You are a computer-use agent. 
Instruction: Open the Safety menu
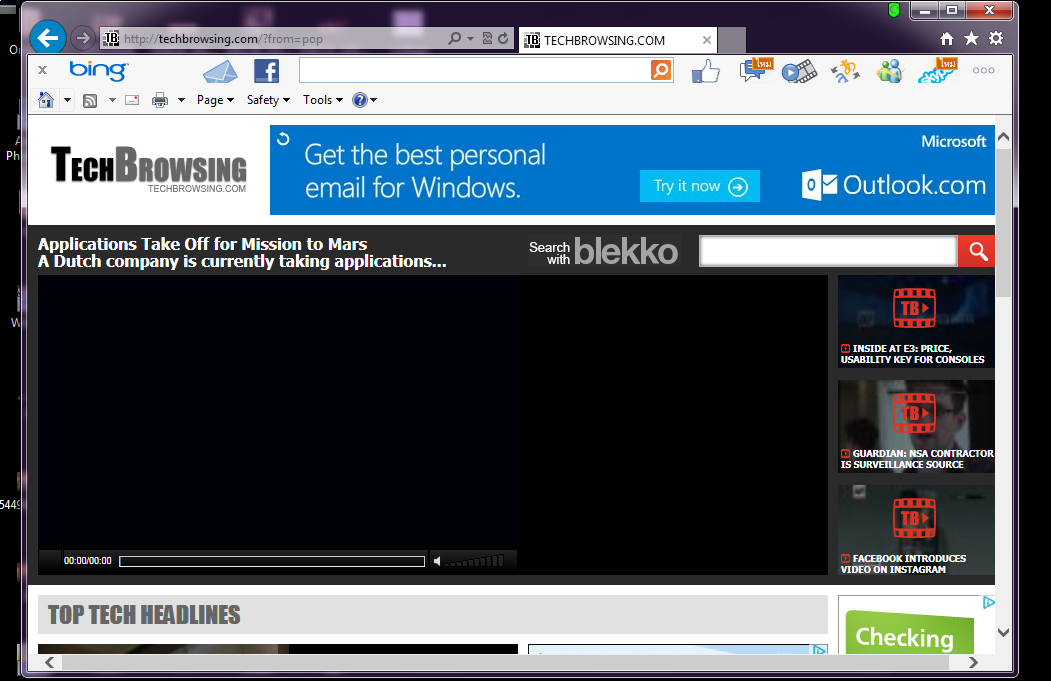pos(268,100)
